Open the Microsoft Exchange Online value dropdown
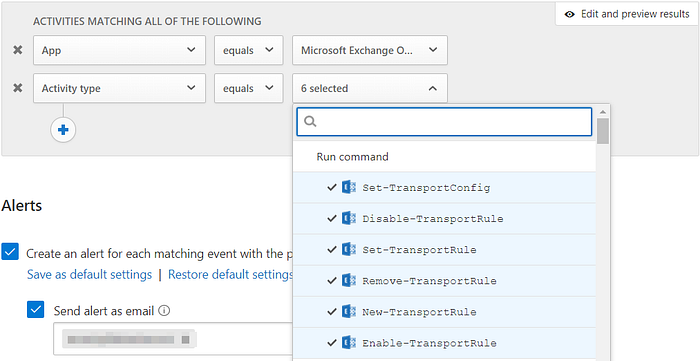 click(370, 50)
